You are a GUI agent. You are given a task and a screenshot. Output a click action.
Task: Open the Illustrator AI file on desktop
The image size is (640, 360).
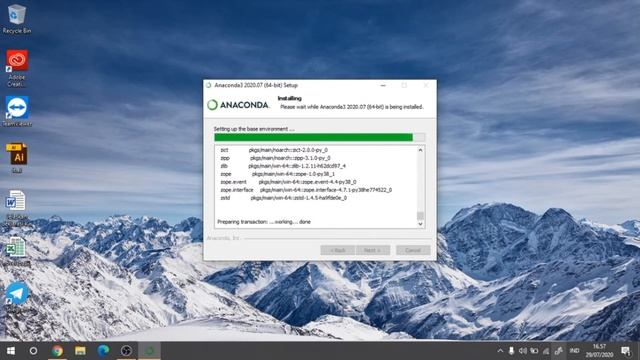[x=17, y=158]
